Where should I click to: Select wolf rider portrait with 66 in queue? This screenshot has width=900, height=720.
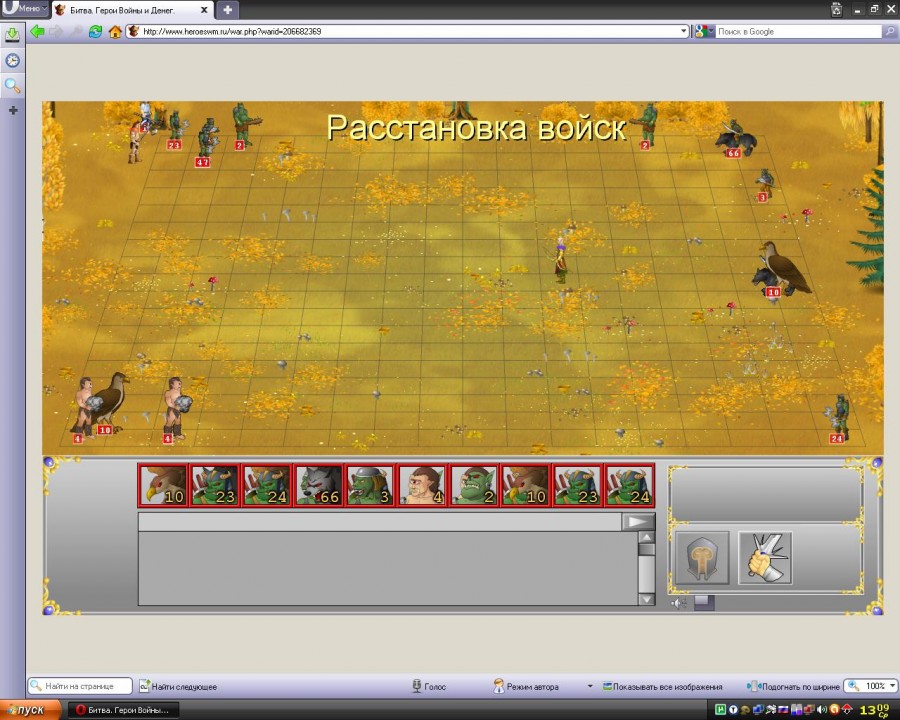coord(319,485)
